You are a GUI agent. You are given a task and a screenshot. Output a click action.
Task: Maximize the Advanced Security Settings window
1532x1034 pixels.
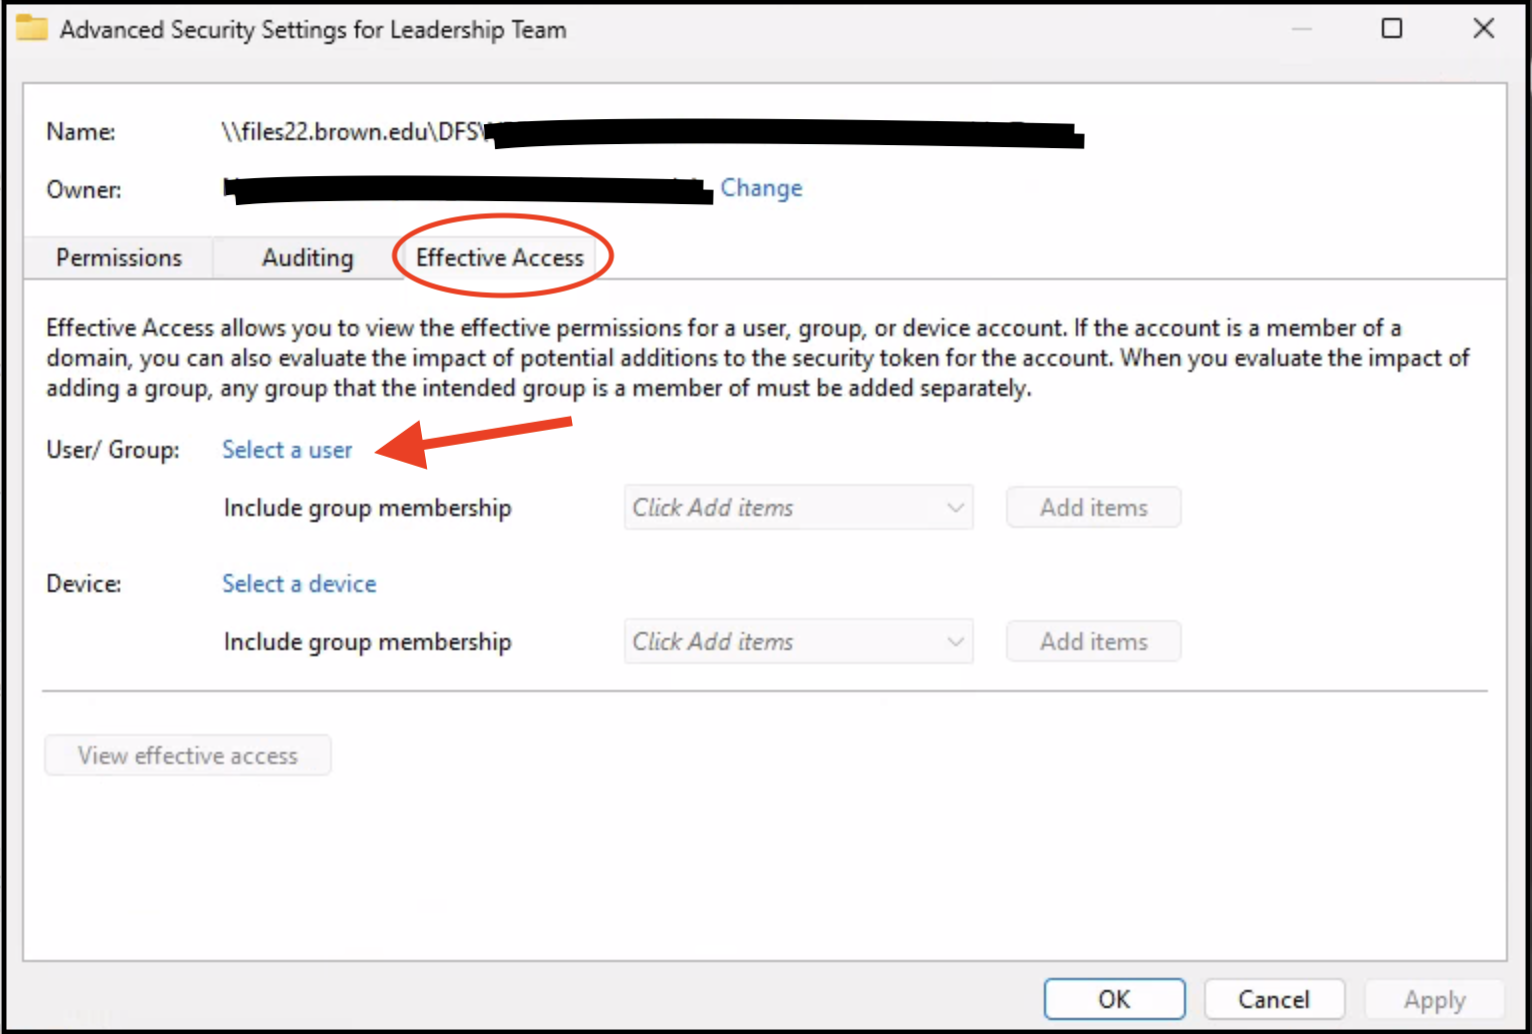(1391, 29)
